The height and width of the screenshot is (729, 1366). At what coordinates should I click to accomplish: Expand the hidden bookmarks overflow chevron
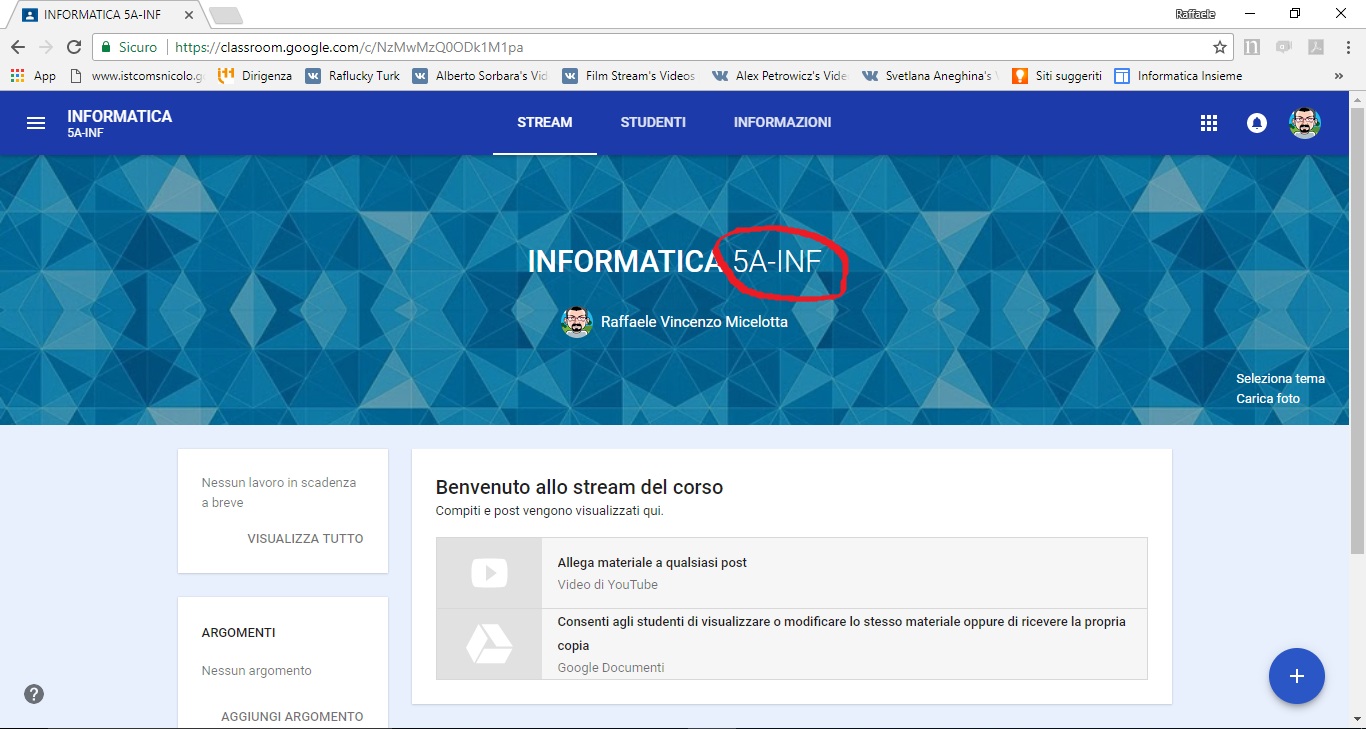click(1339, 76)
